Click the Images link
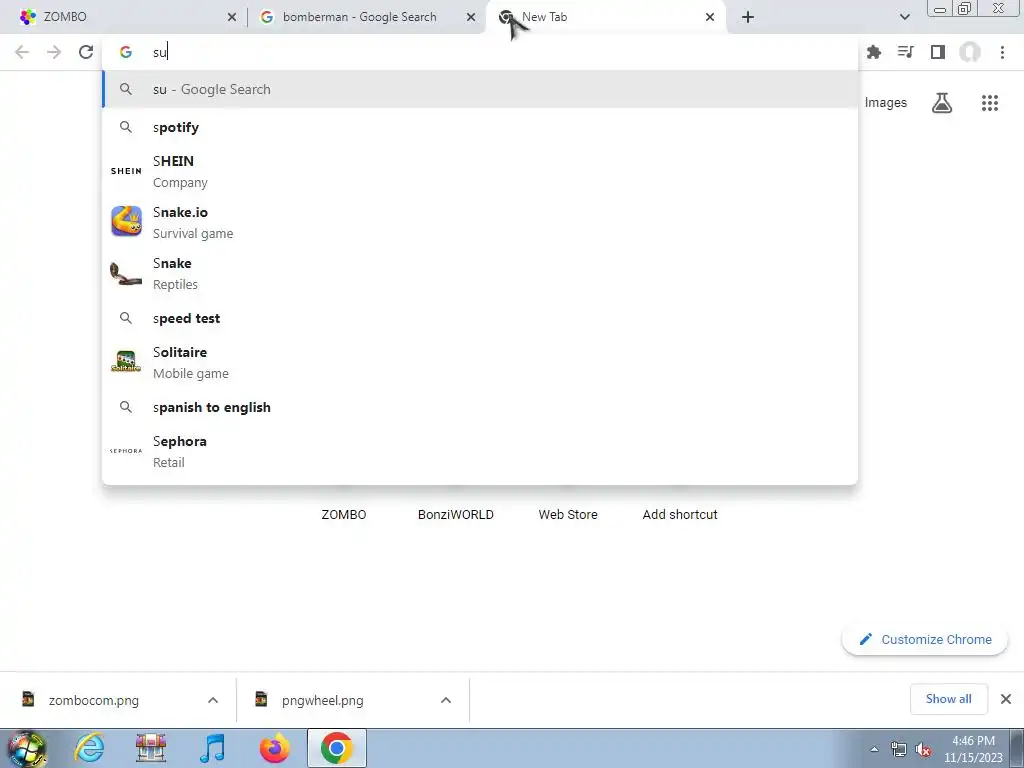This screenshot has height=768, width=1024. [x=886, y=103]
